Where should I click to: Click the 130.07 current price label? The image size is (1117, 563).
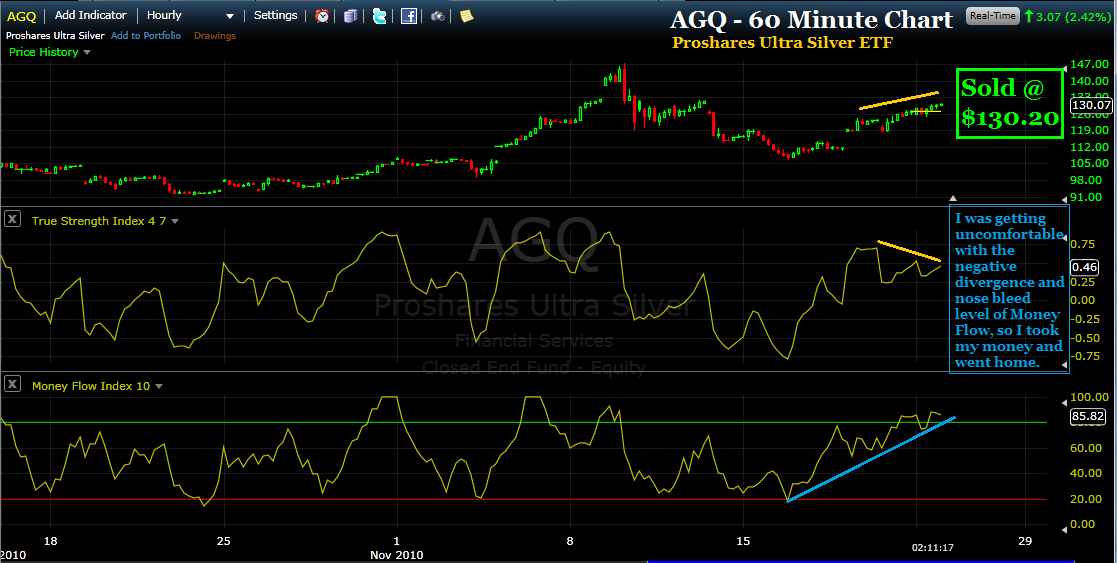pos(1091,105)
